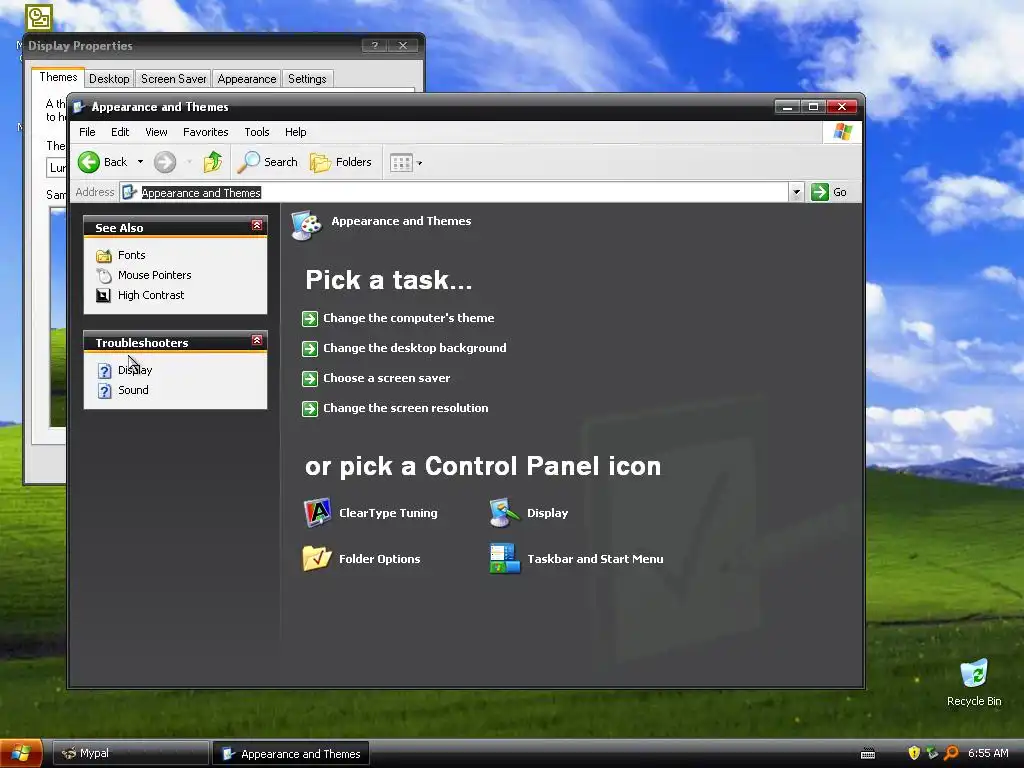Screen dimensions: 1024x768
Task: Open High Contrast link
Action: [x=151, y=295]
